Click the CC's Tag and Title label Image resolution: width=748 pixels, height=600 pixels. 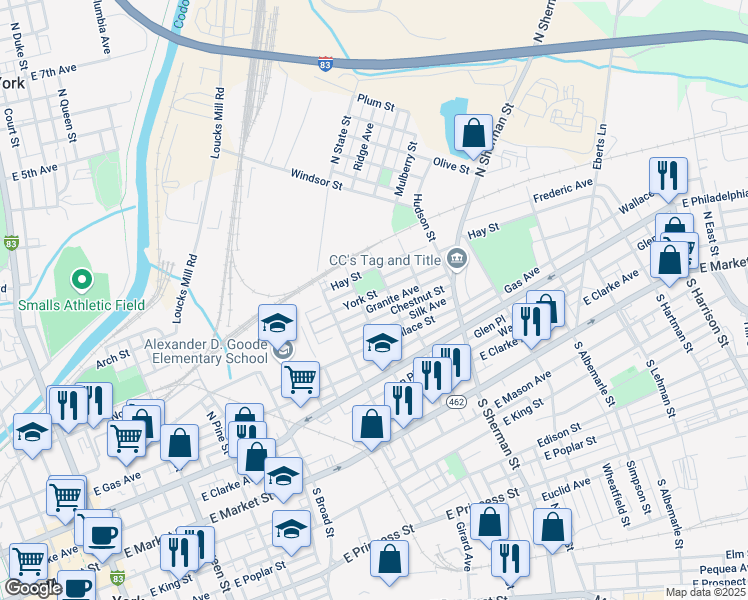click(385, 260)
